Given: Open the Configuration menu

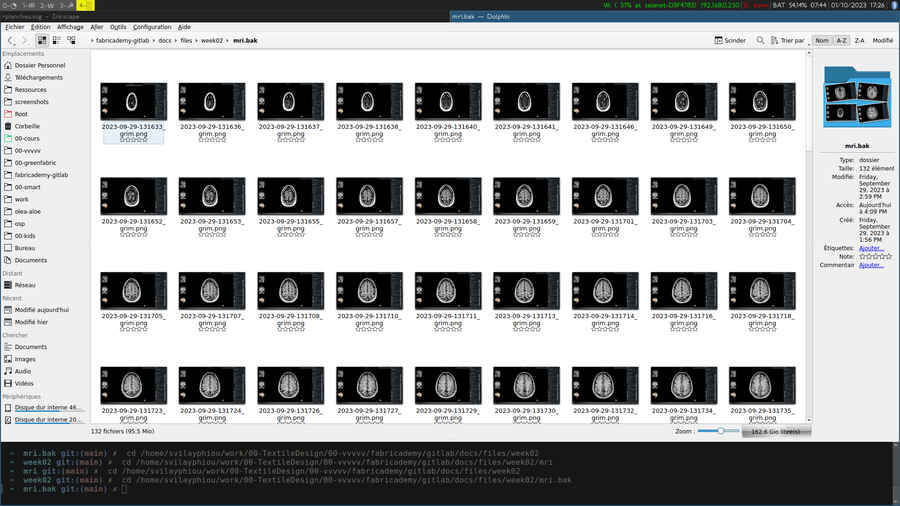Looking at the screenshot, I should click(152, 27).
